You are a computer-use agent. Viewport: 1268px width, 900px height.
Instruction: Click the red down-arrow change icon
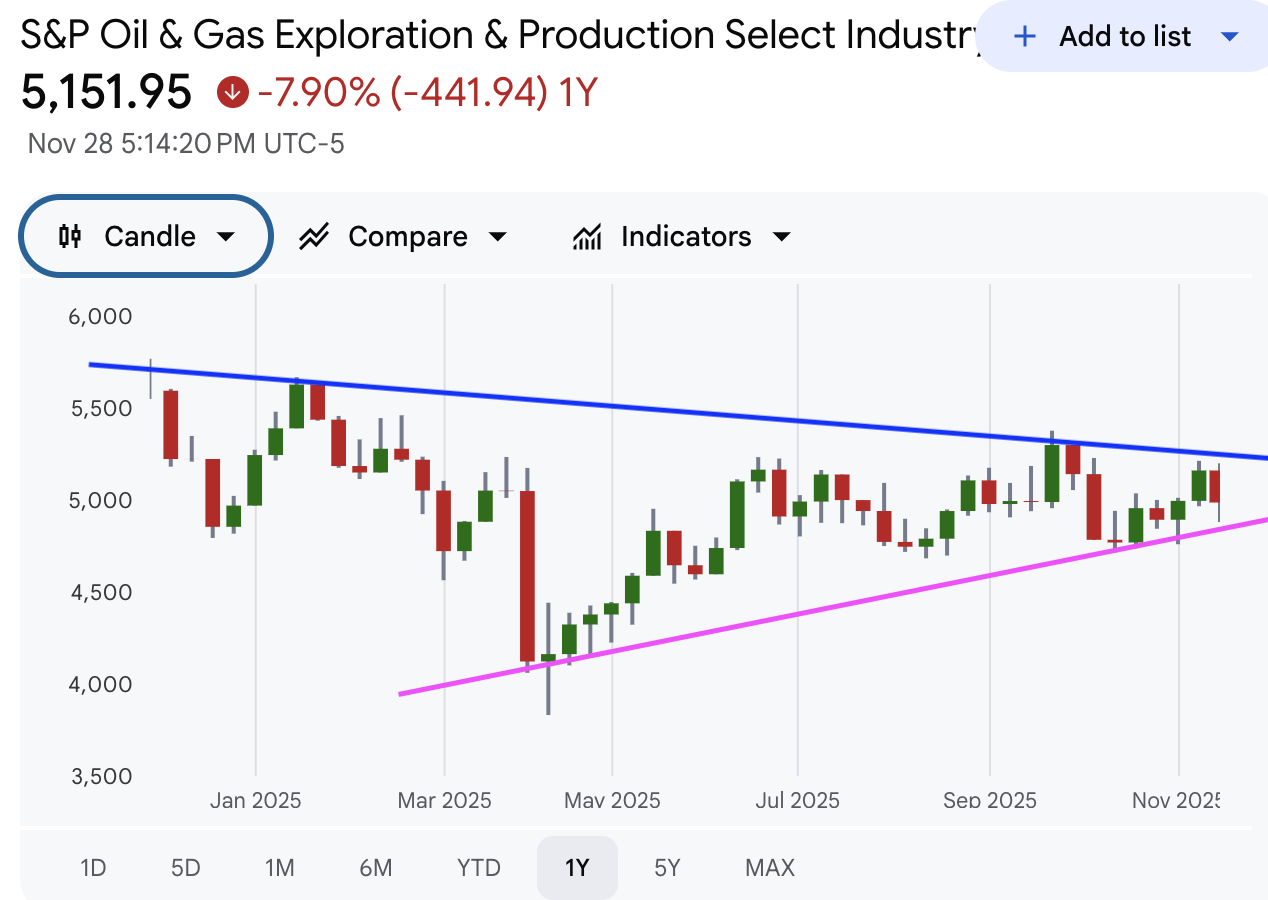[x=232, y=94]
